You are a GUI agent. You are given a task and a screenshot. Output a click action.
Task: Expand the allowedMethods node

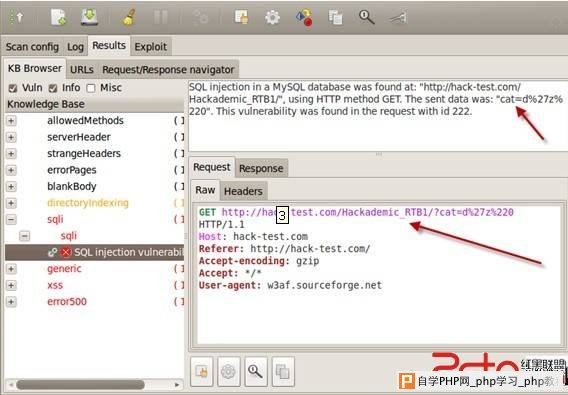(11, 121)
